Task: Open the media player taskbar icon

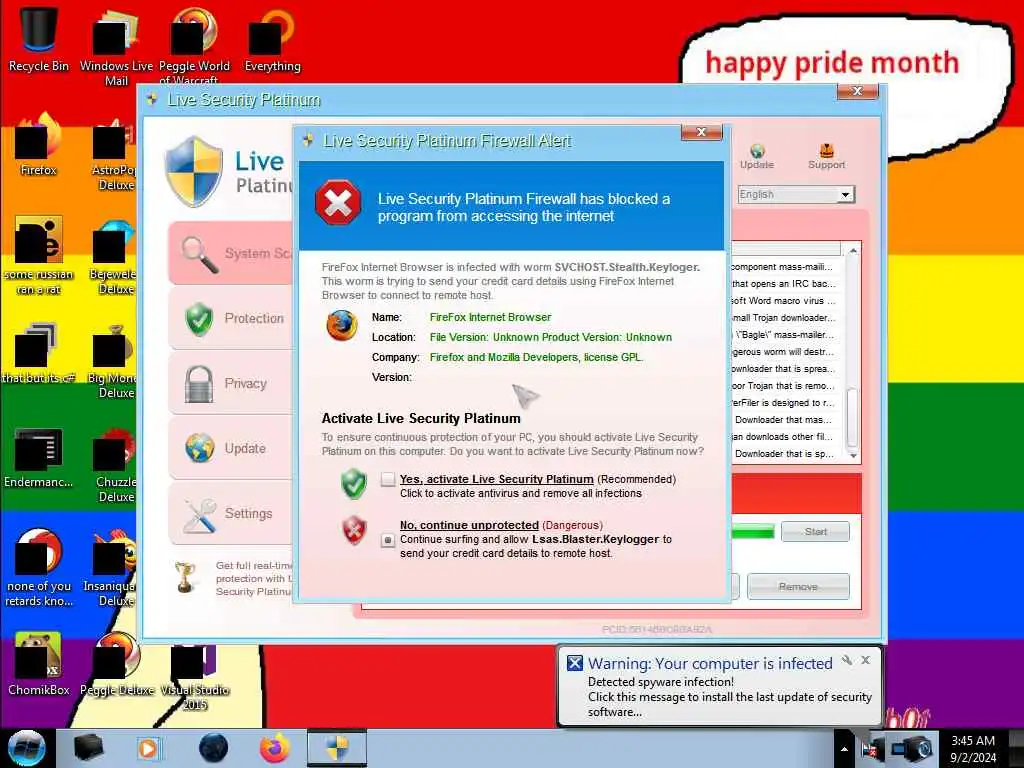Action: coord(148,748)
